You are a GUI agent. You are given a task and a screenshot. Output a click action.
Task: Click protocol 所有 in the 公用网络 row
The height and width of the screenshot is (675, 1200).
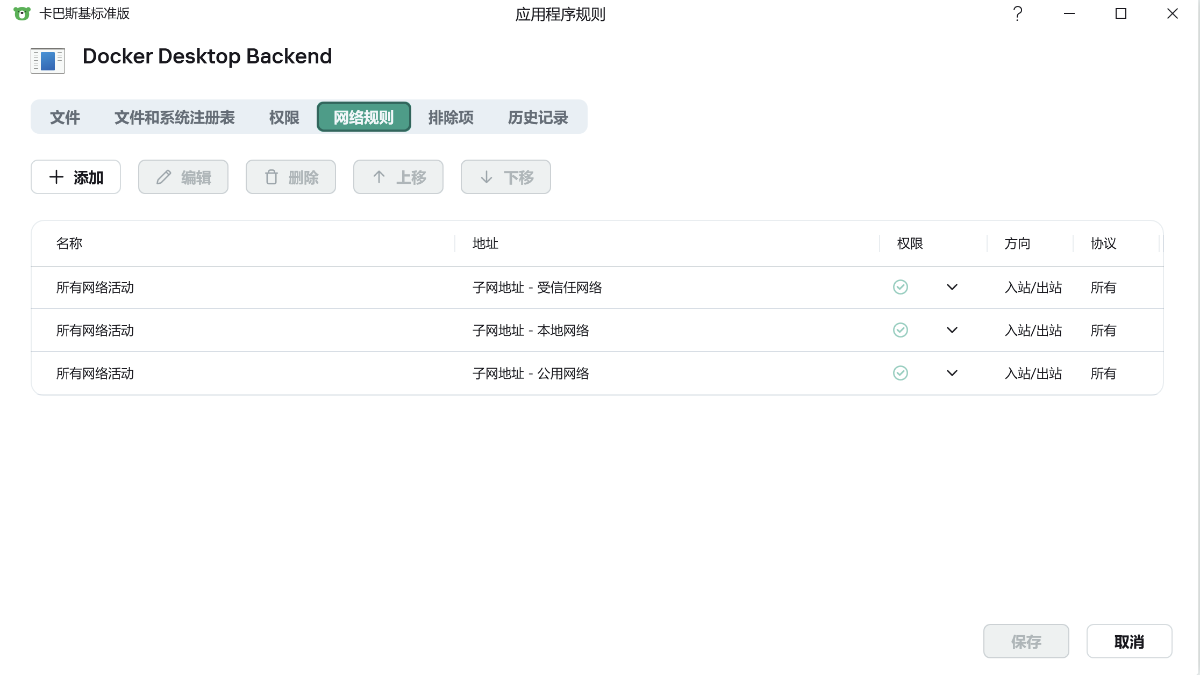pyautogui.click(x=1103, y=373)
